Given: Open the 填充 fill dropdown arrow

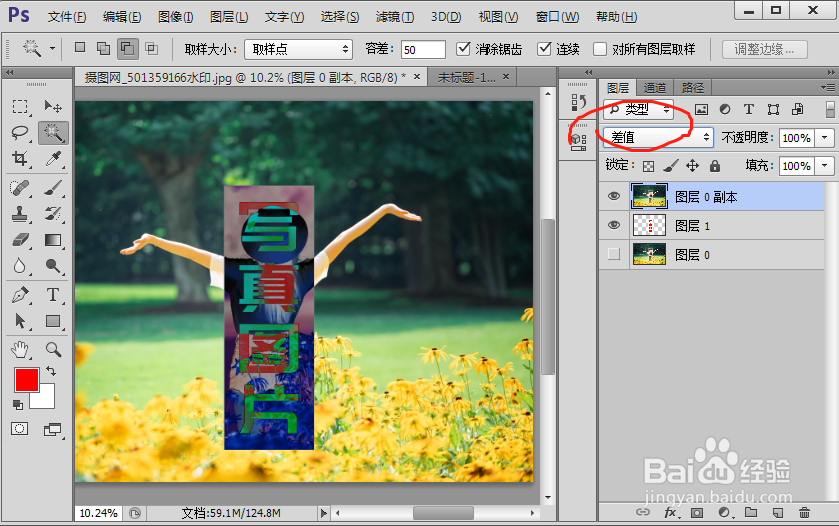Looking at the screenshot, I should pos(825,166).
